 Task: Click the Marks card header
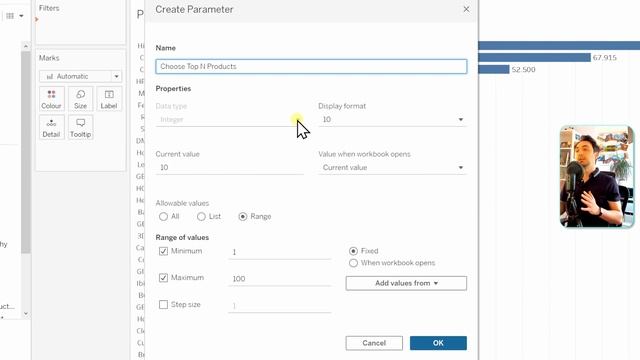49,58
